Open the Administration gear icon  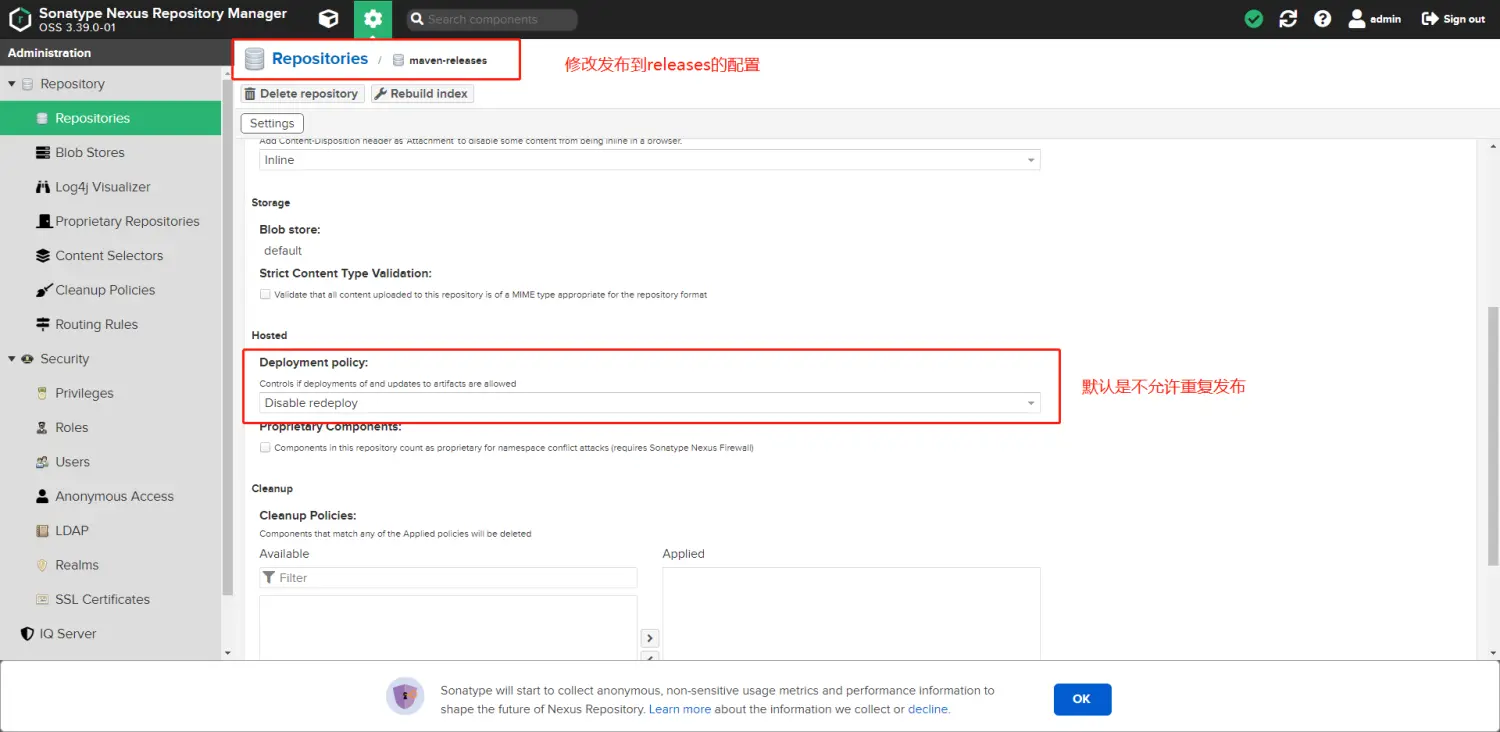tap(373, 19)
